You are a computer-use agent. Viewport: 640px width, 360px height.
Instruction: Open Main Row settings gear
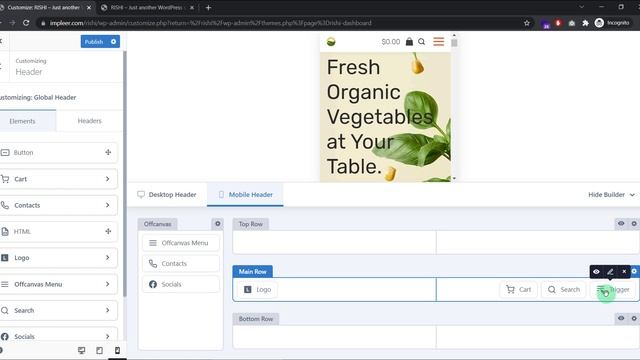coord(634,271)
